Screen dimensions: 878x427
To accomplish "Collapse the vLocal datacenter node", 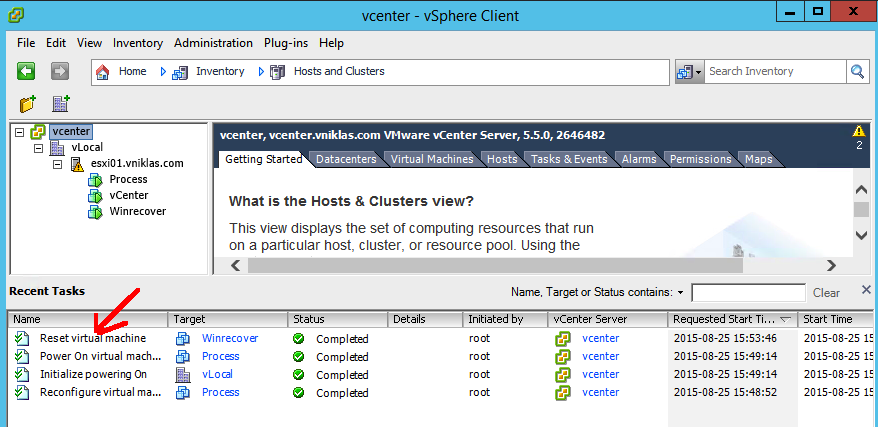I will 39,148.
